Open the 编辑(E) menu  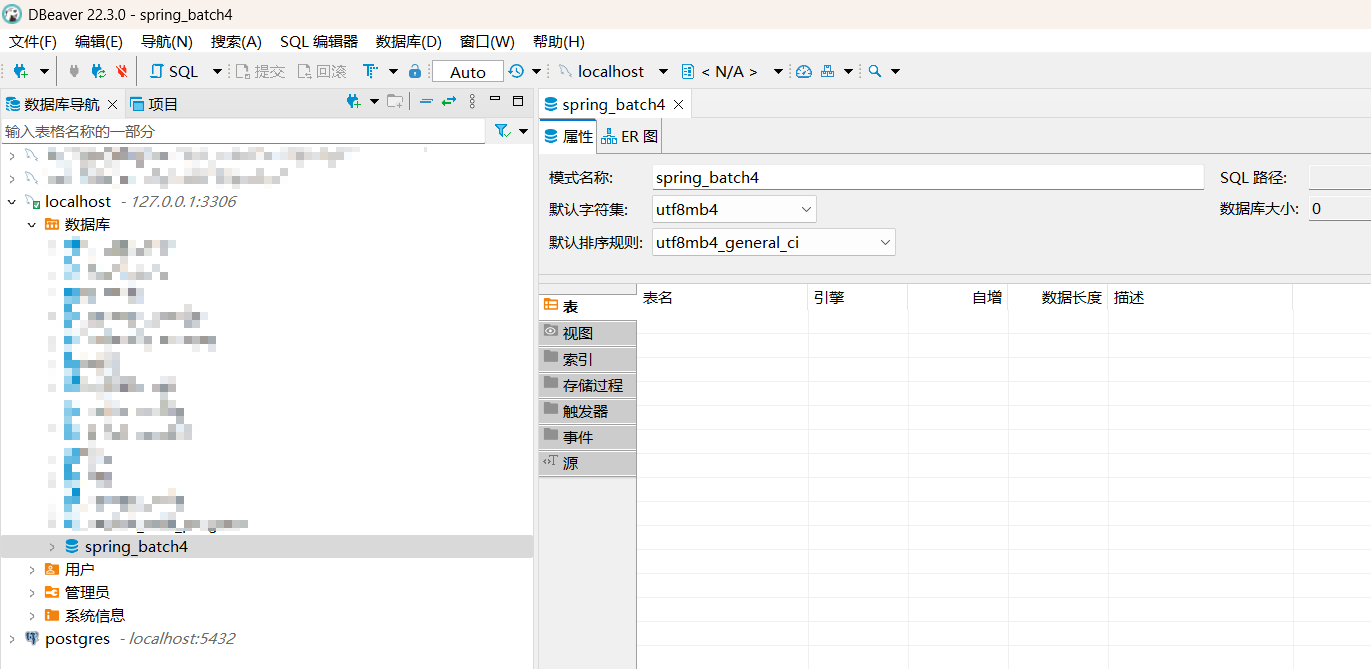99,42
